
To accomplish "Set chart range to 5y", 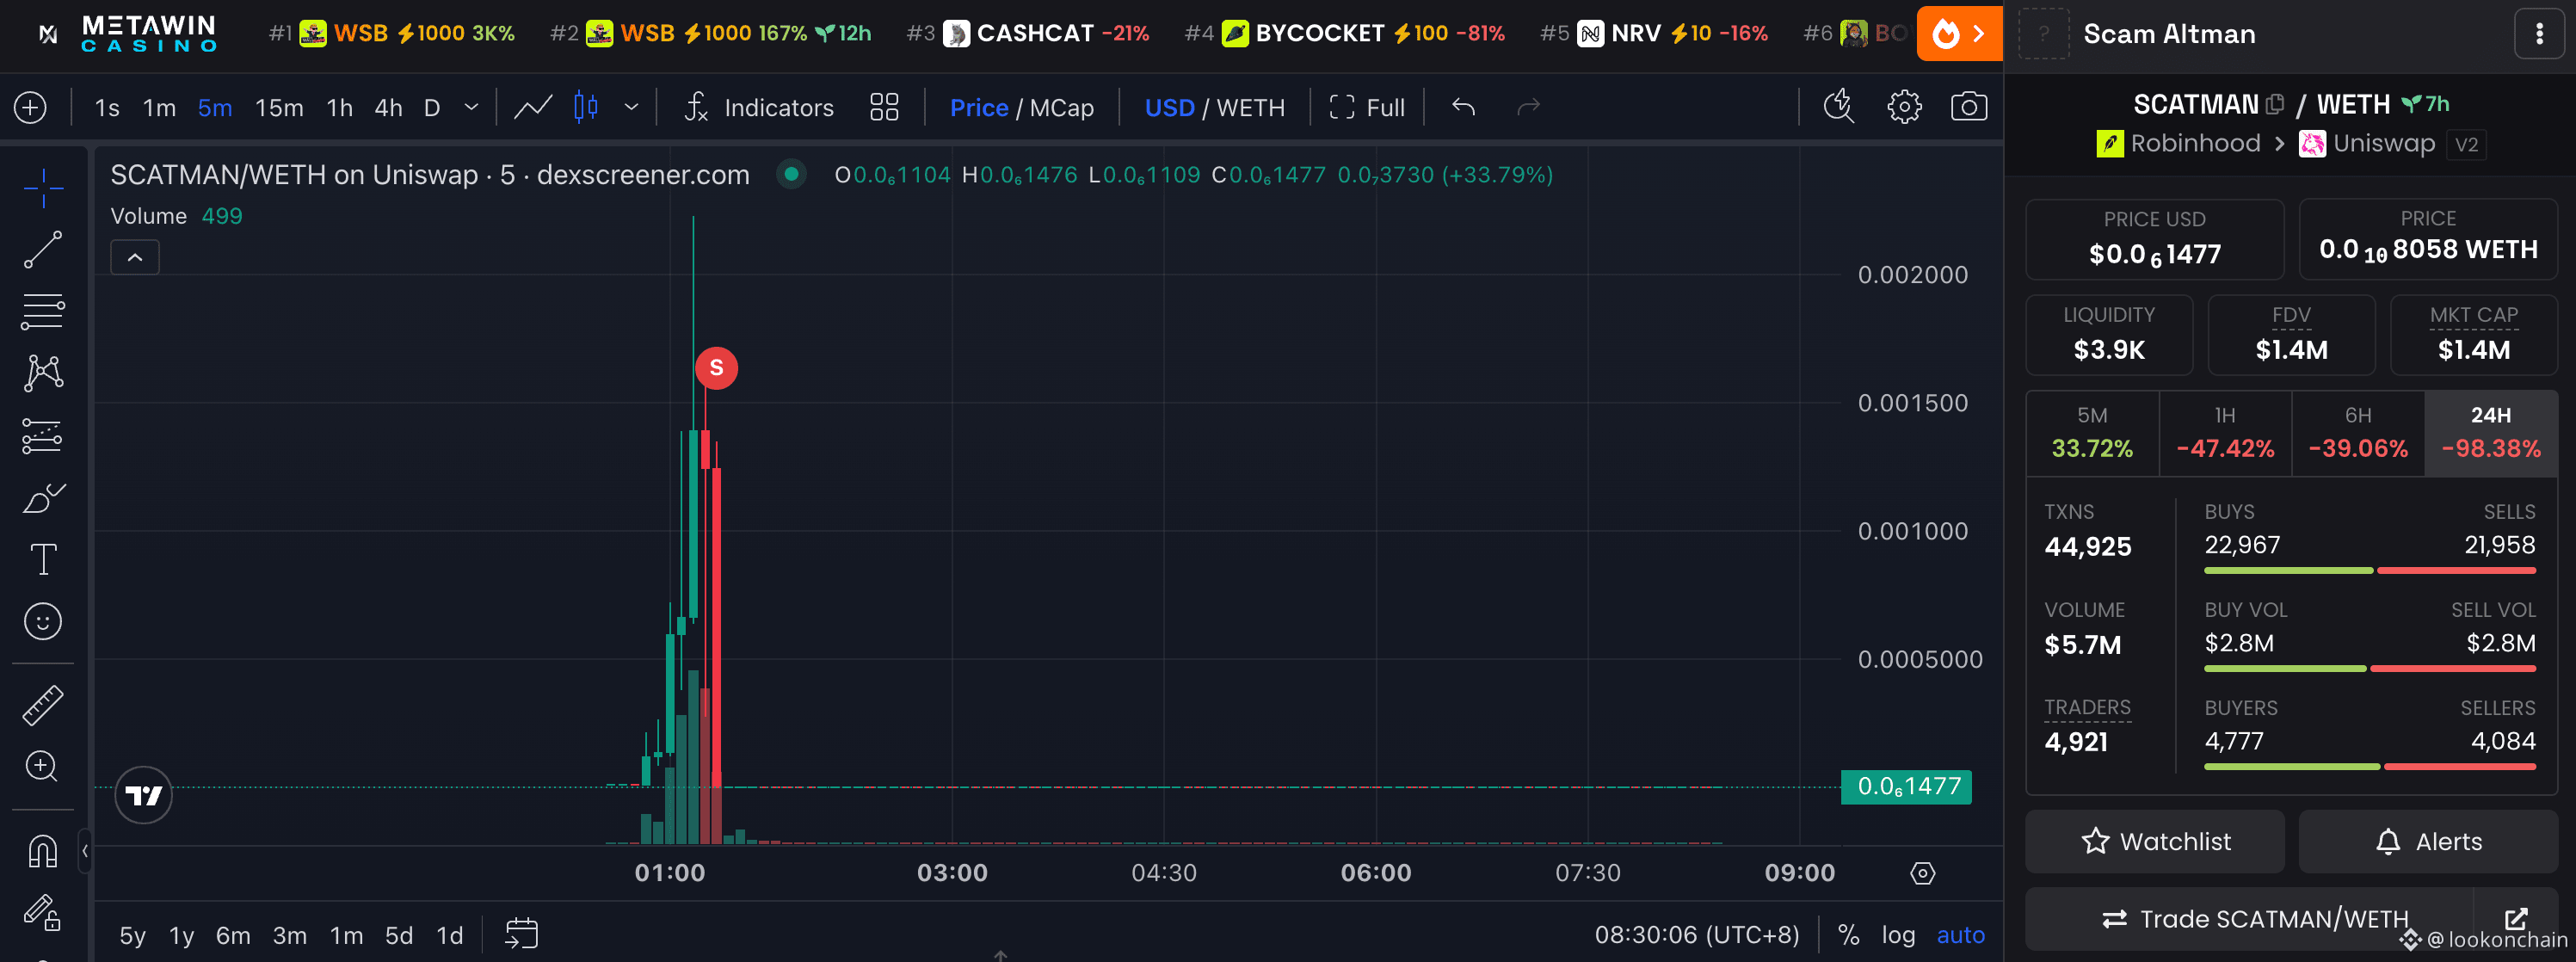I will [132, 935].
